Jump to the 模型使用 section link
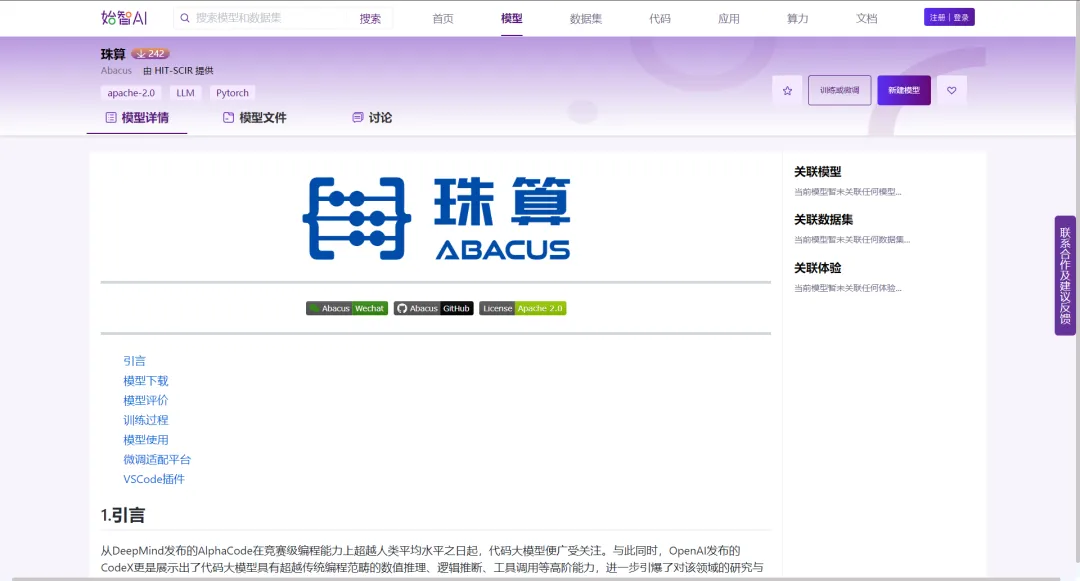This screenshot has width=1080, height=581. (145, 440)
